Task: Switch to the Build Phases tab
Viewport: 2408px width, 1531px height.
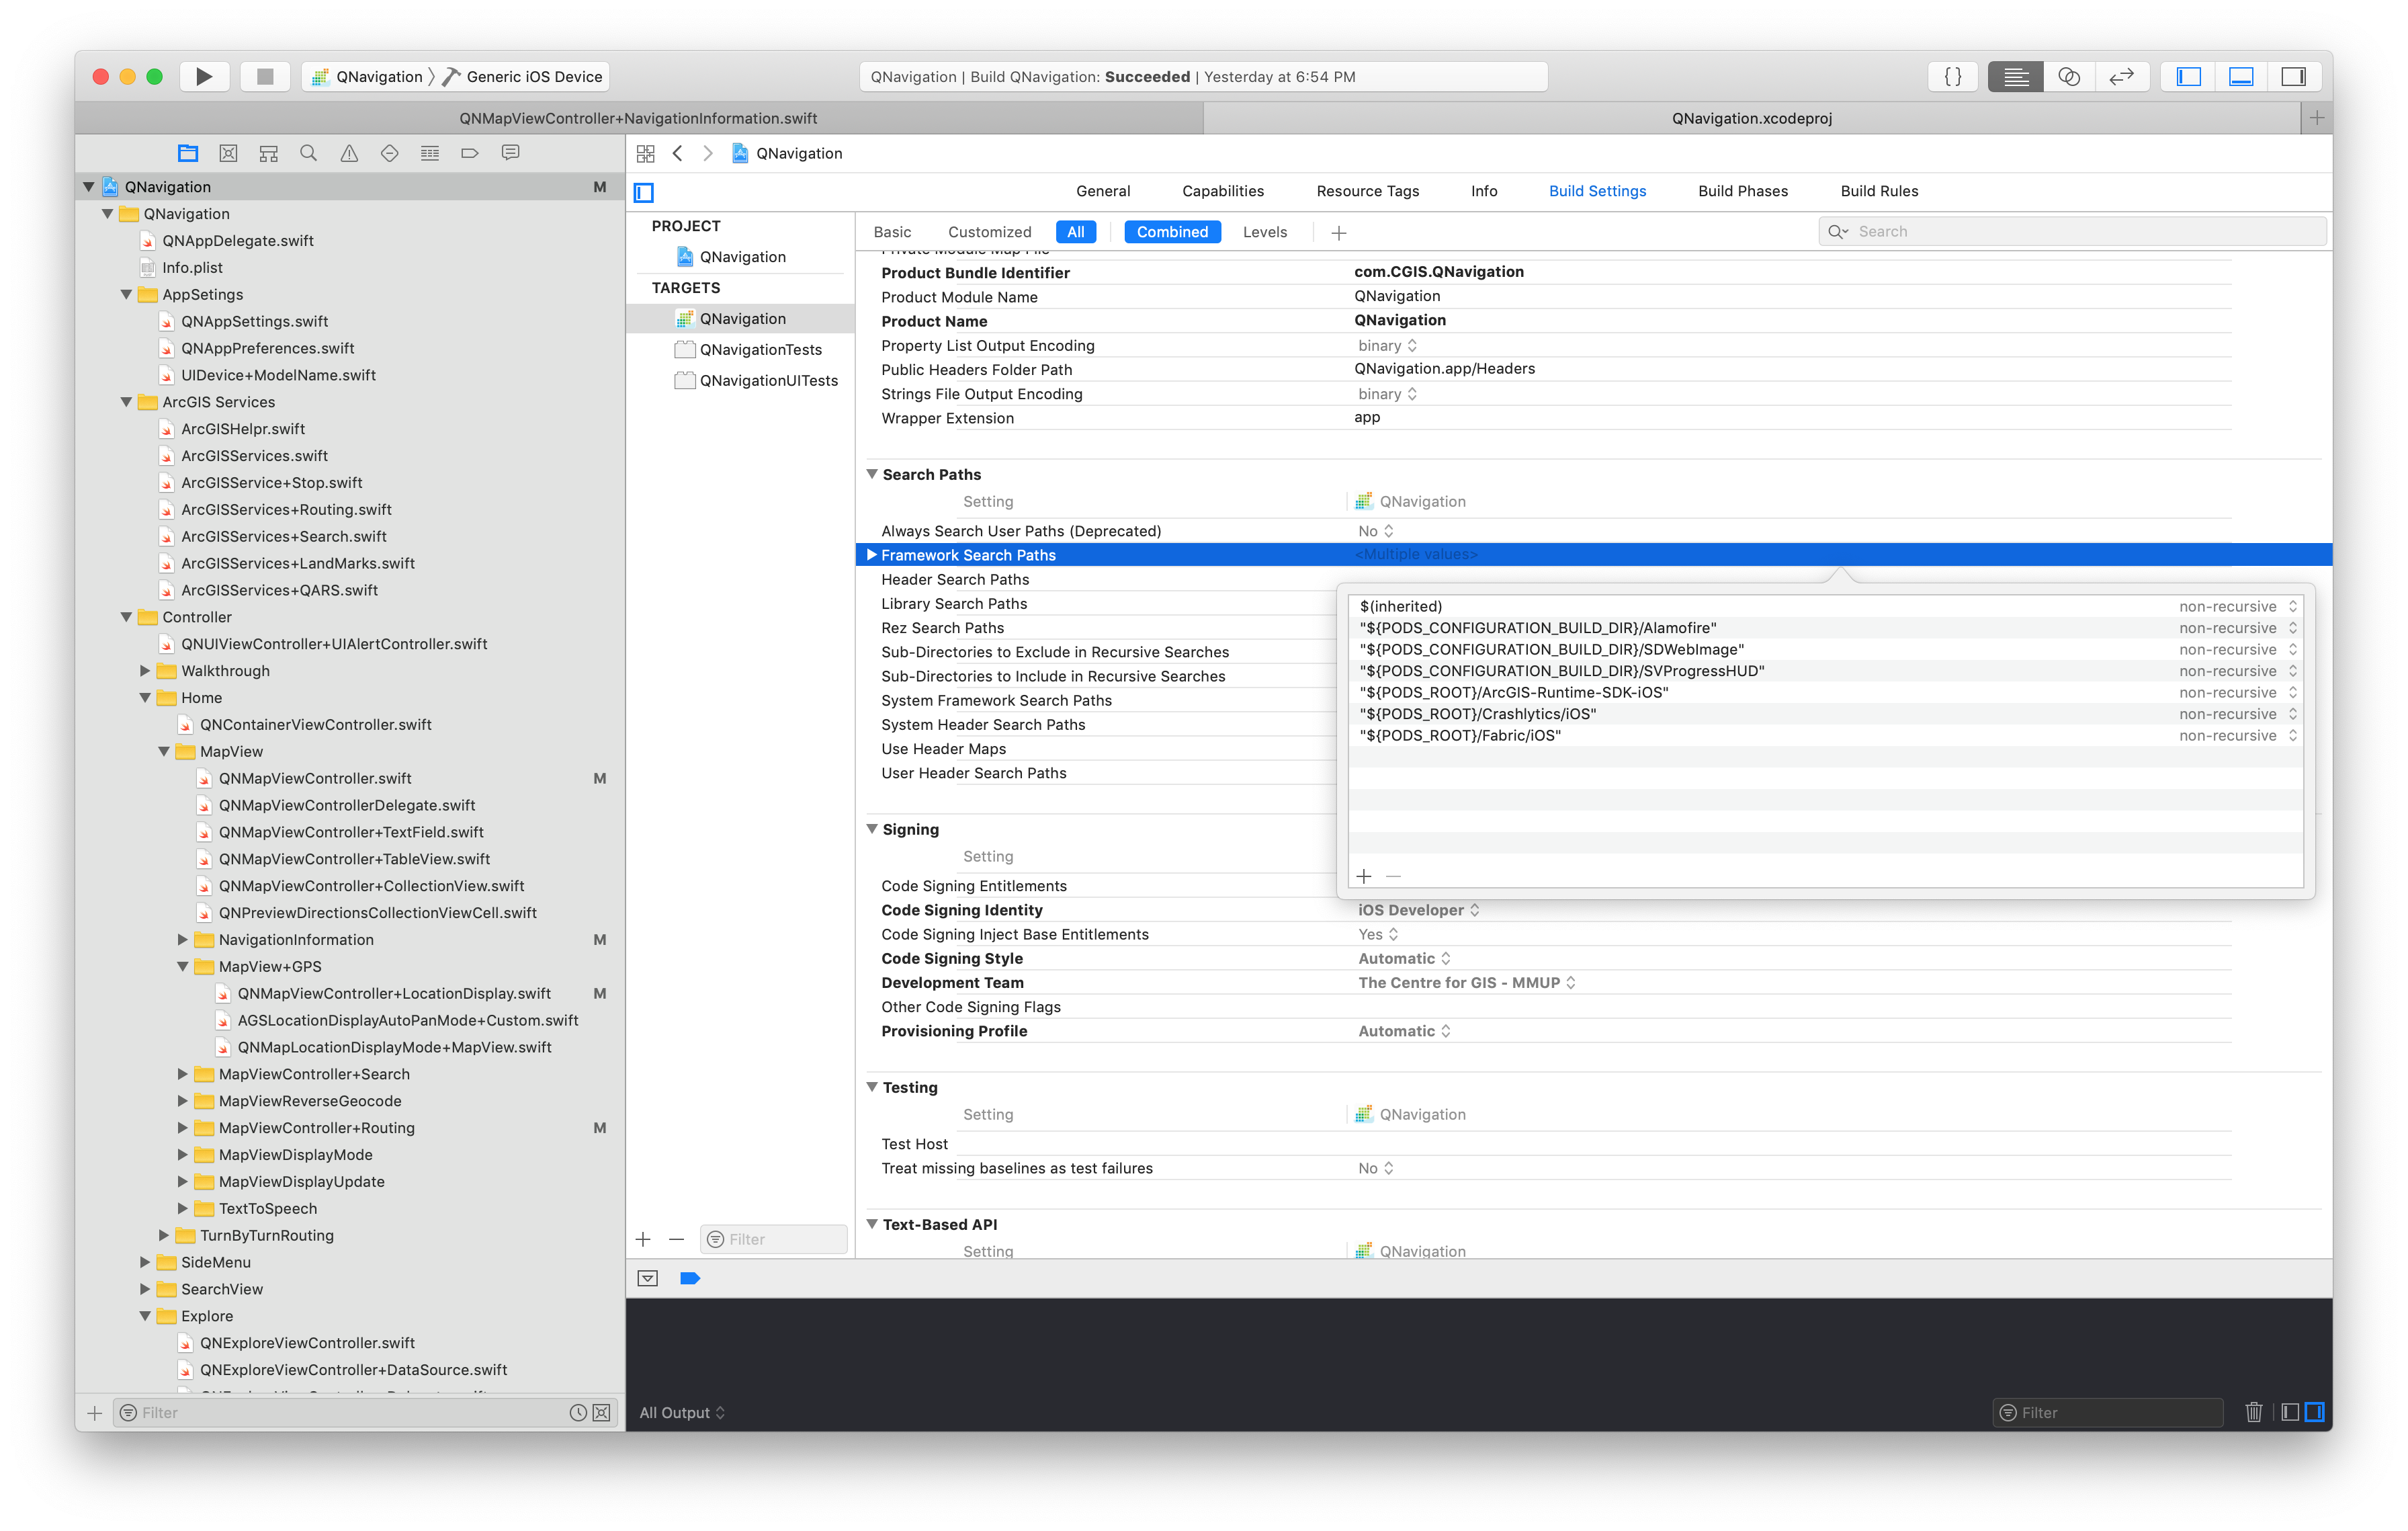Action: (x=1742, y=191)
